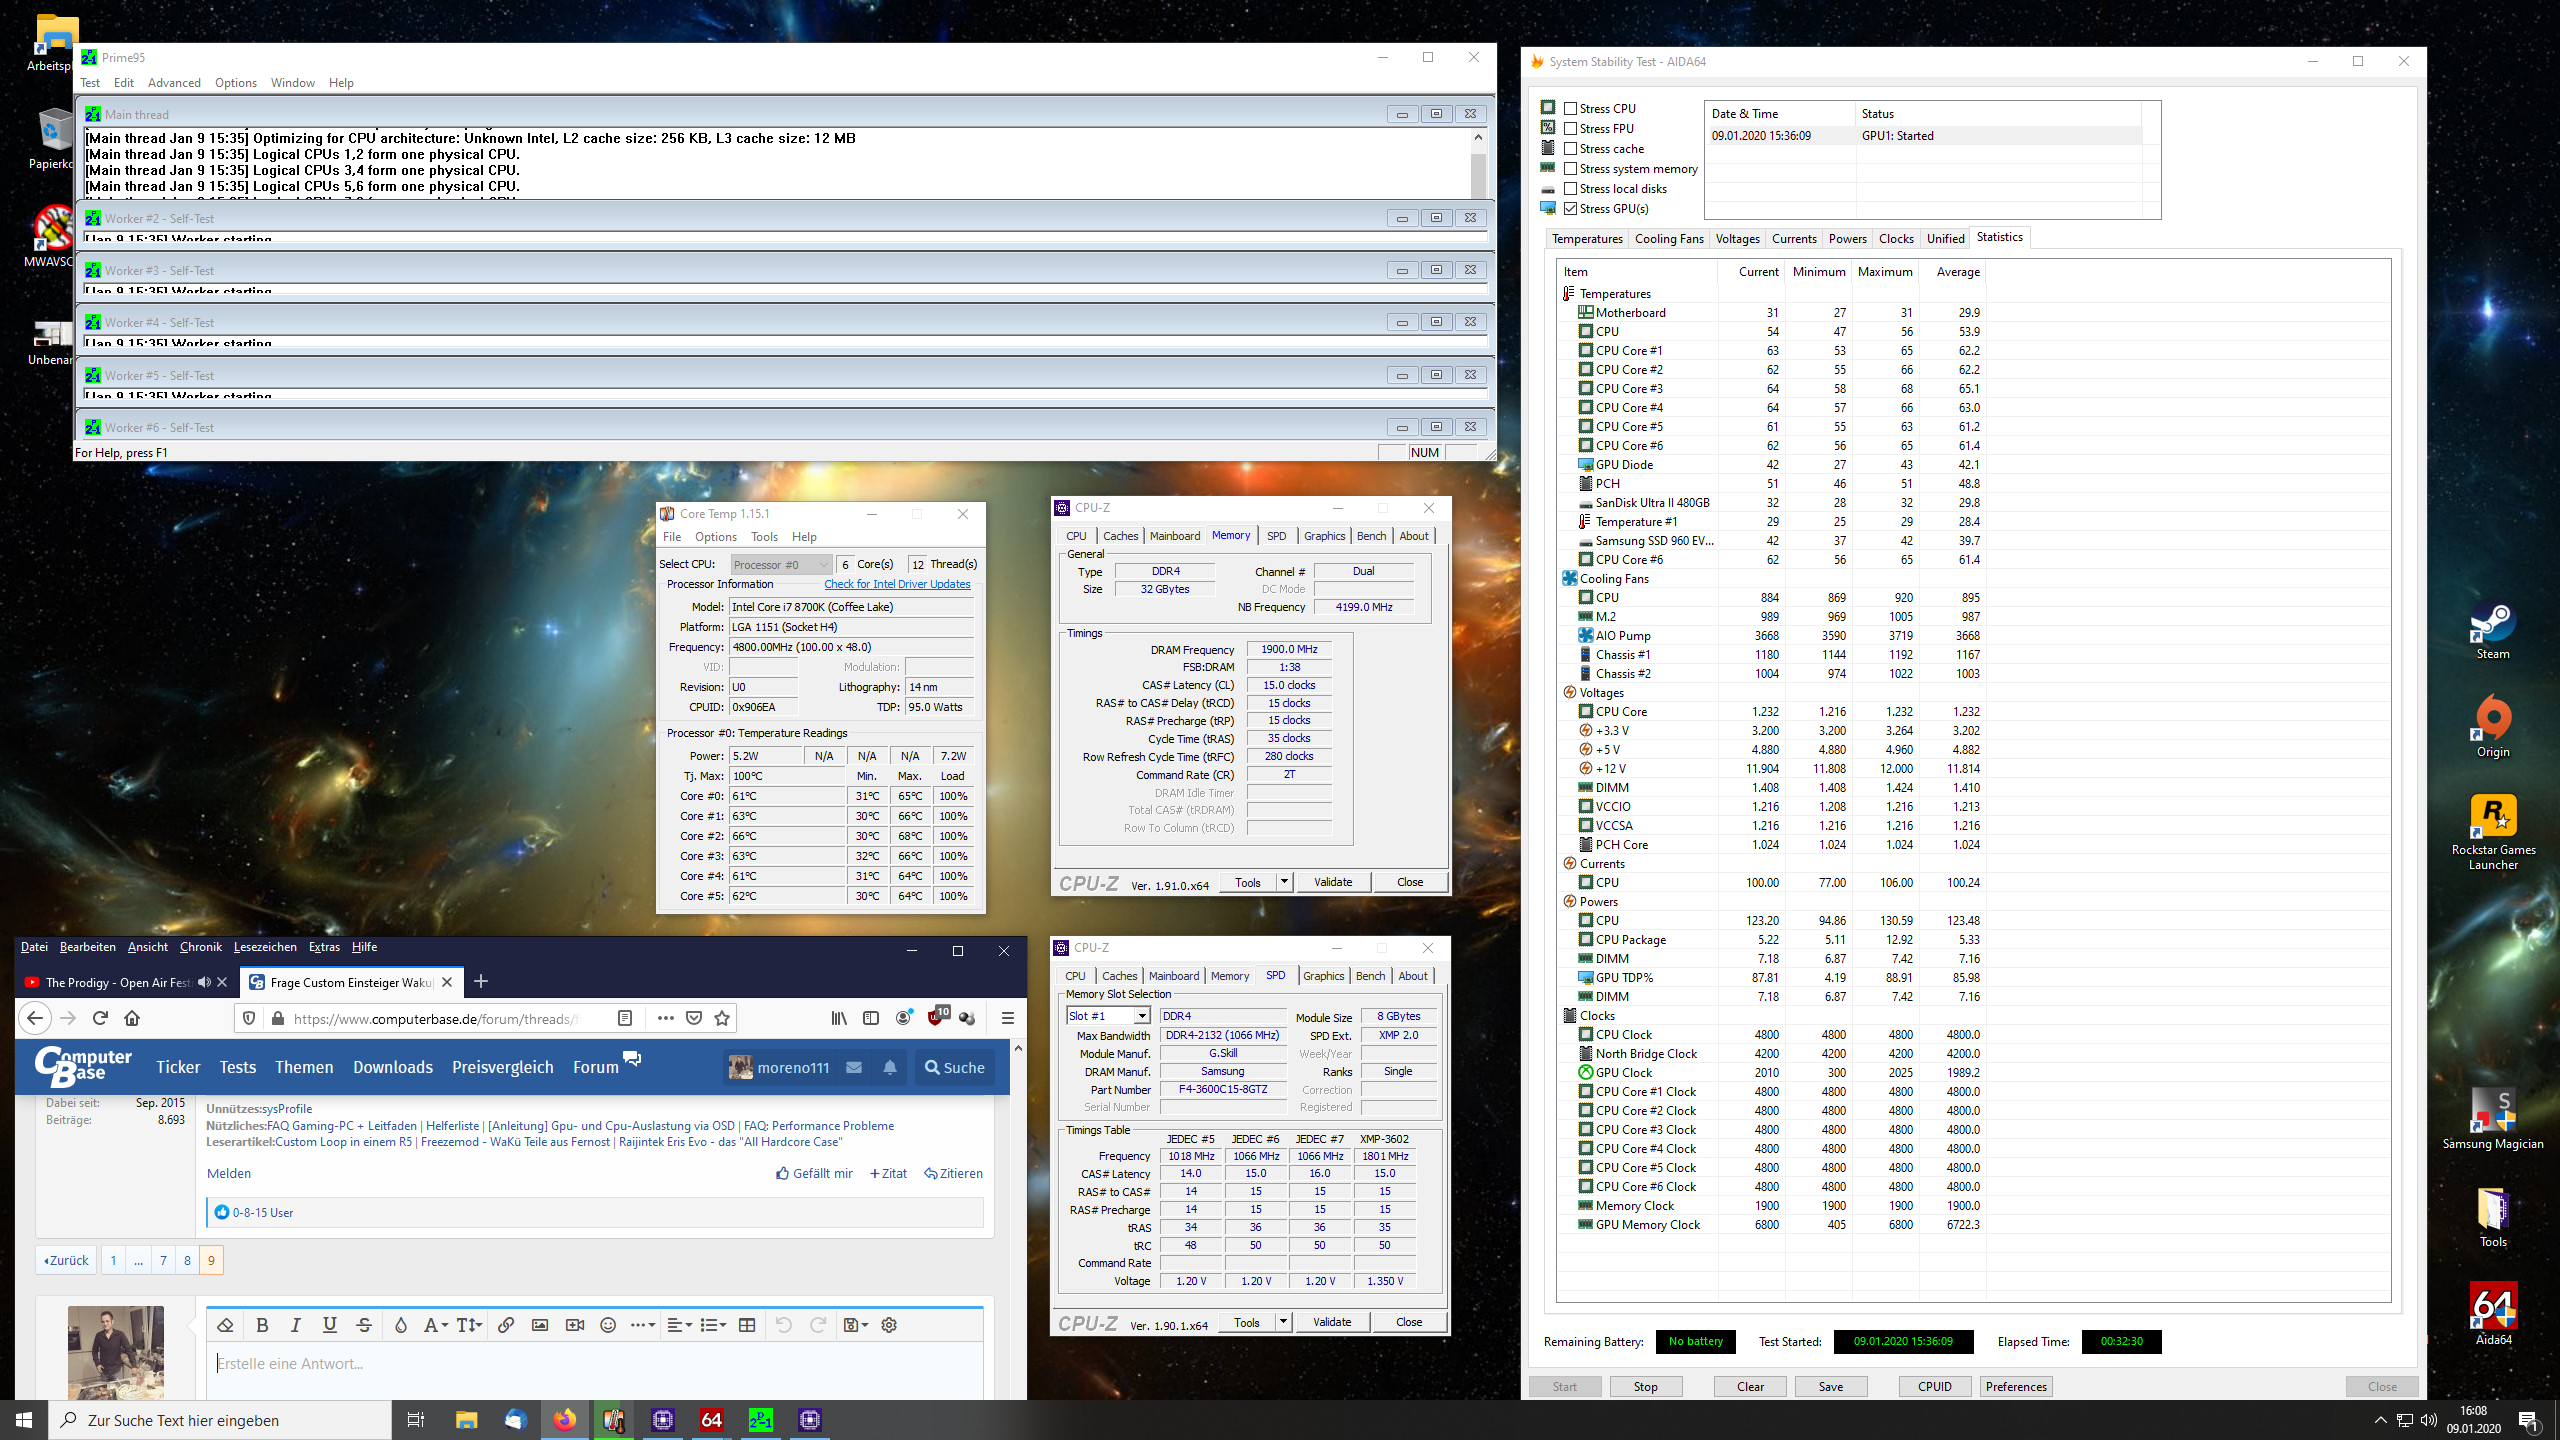2560x1440 pixels.
Task: Enable Stress system memory checkbox
Action: click(1571, 168)
